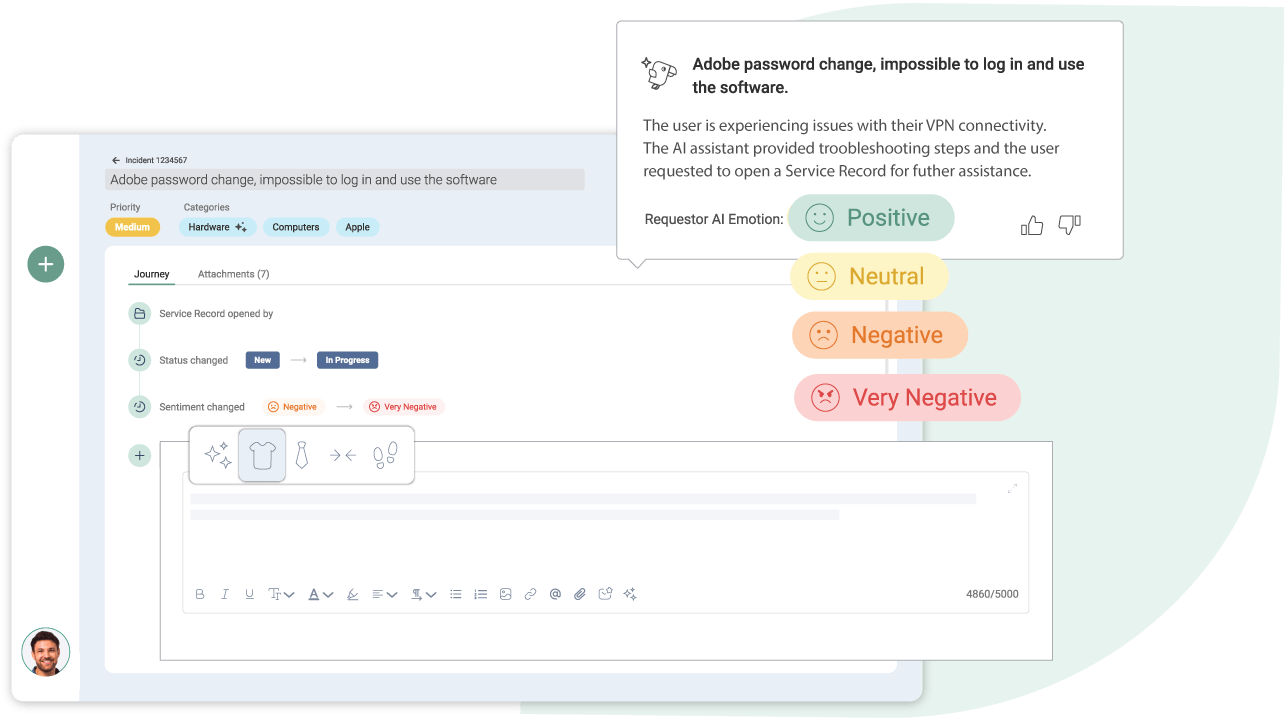Insert a hyperlink via the chain icon
Image resolution: width=1284 pixels, height=720 pixels.
(531, 594)
